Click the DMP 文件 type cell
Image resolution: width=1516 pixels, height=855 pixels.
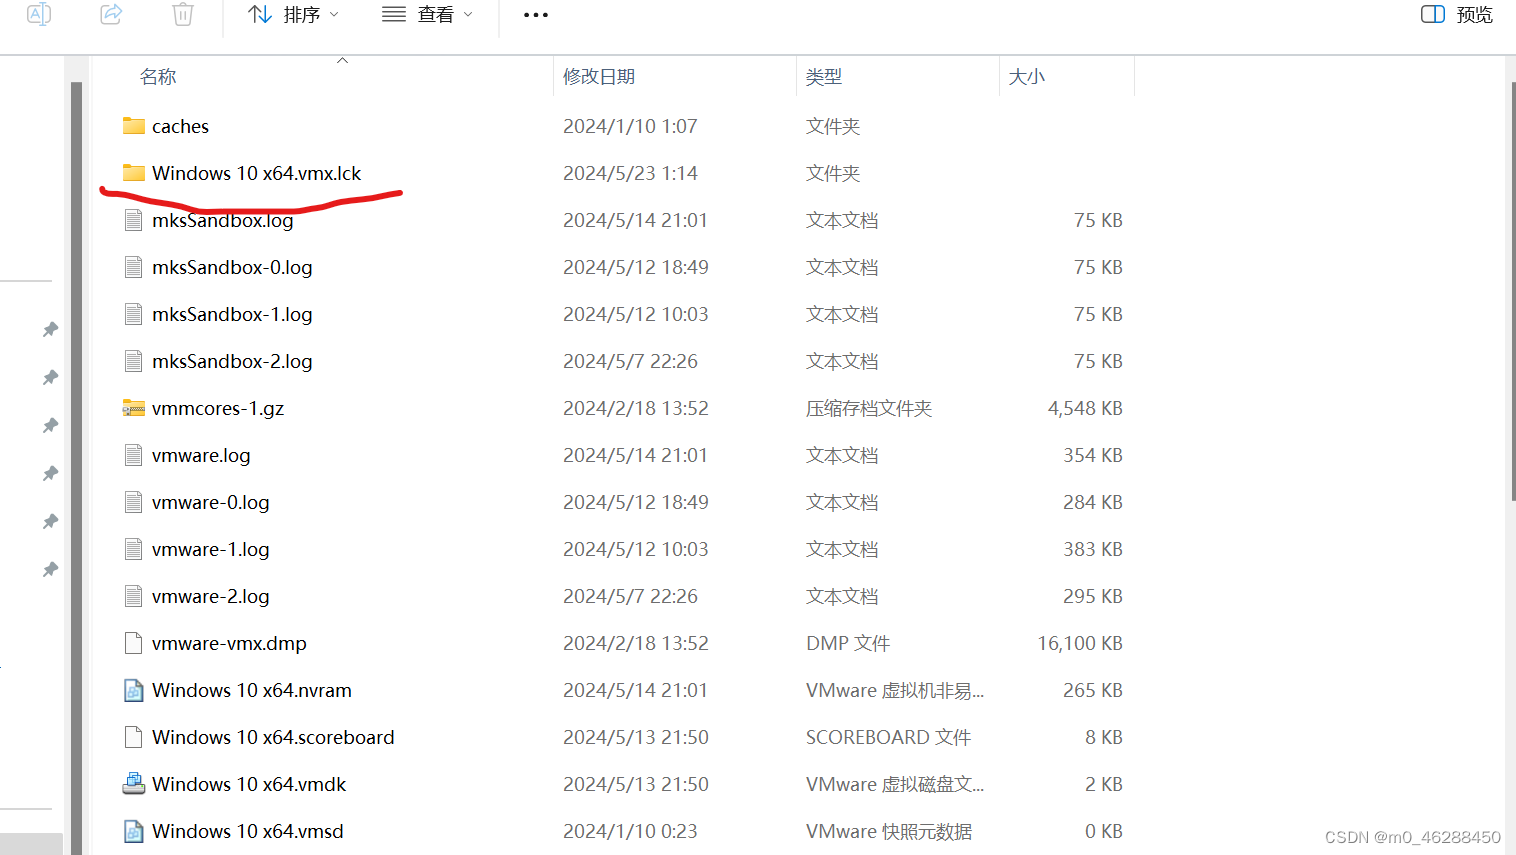pyautogui.click(x=848, y=643)
